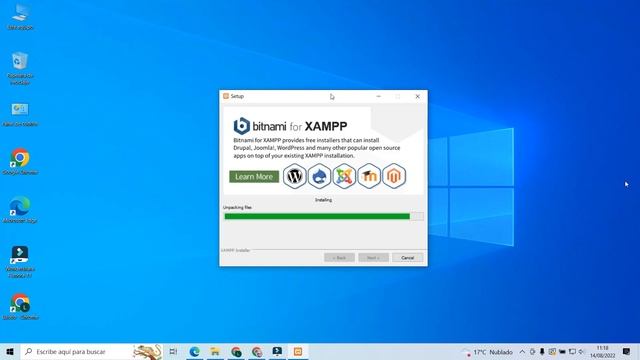The width and height of the screenshot is (640, 360).
Task: Open Microsoft Edge from the taskbar
Action: 194,351
